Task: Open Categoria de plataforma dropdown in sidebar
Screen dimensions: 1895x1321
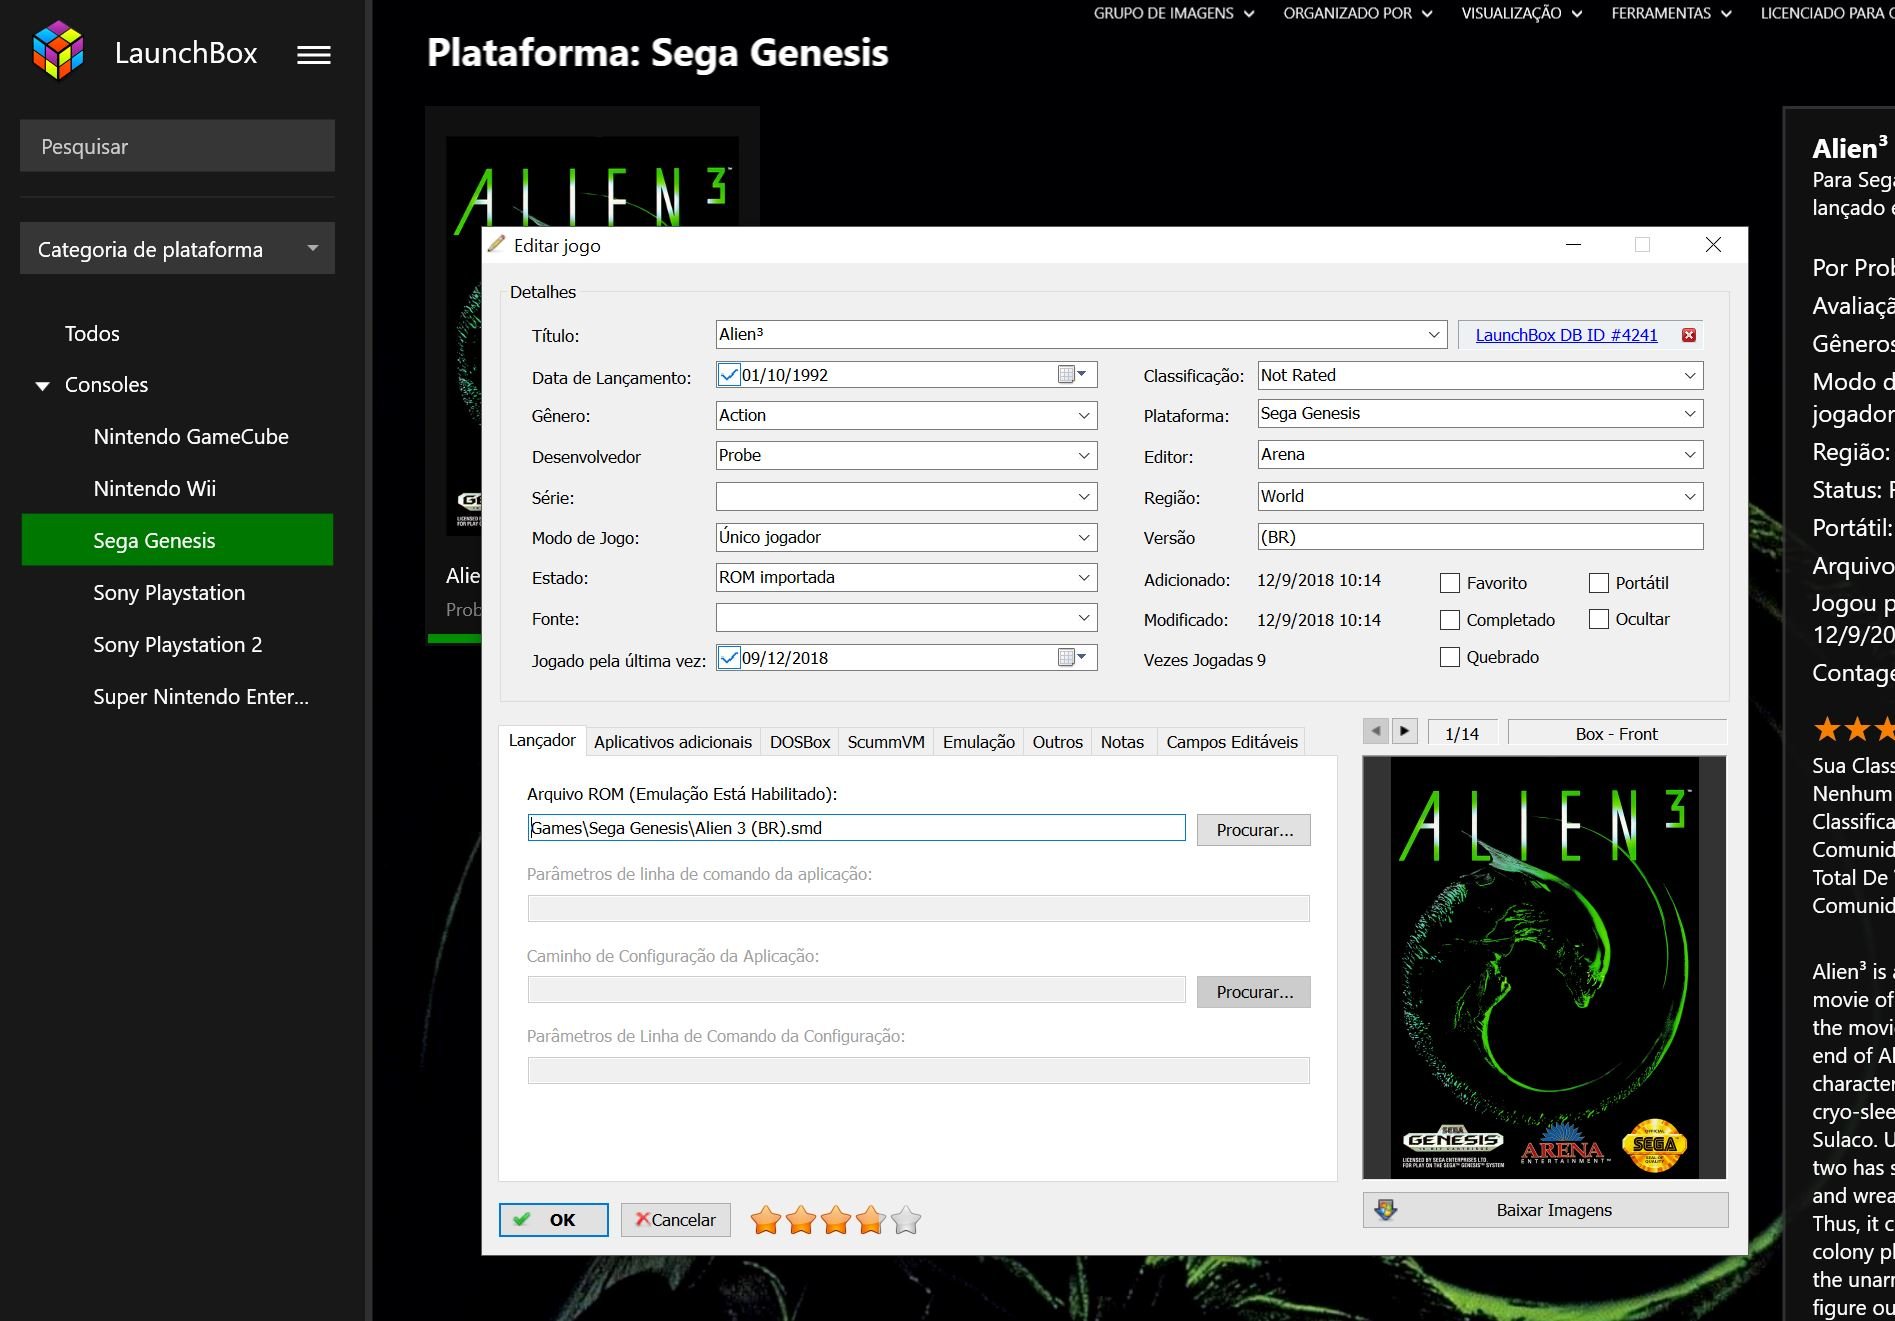Action: 177,249
